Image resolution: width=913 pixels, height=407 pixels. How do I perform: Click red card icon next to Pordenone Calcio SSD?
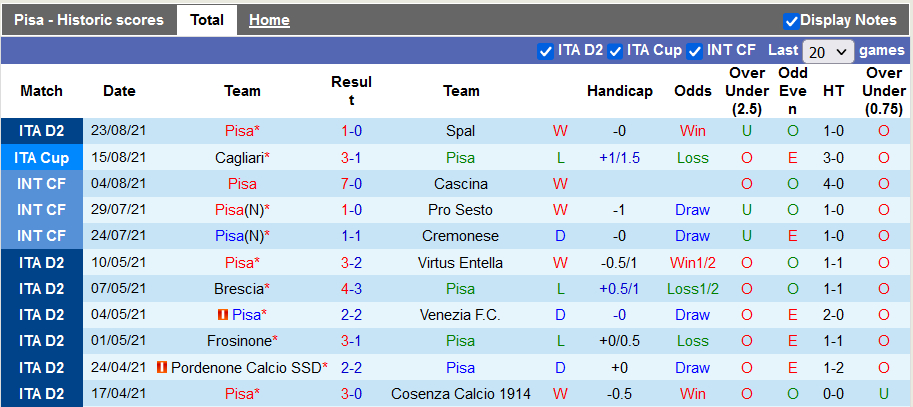coord(162,367)
